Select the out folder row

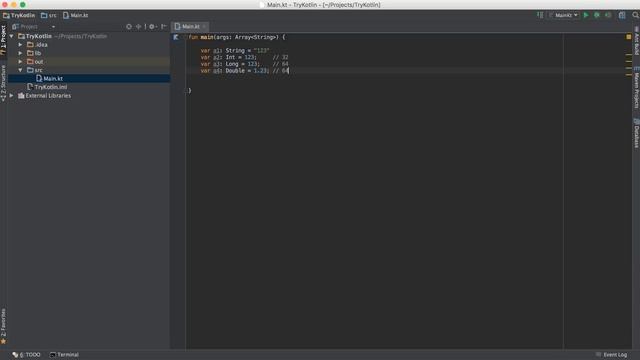click(89, 62)
